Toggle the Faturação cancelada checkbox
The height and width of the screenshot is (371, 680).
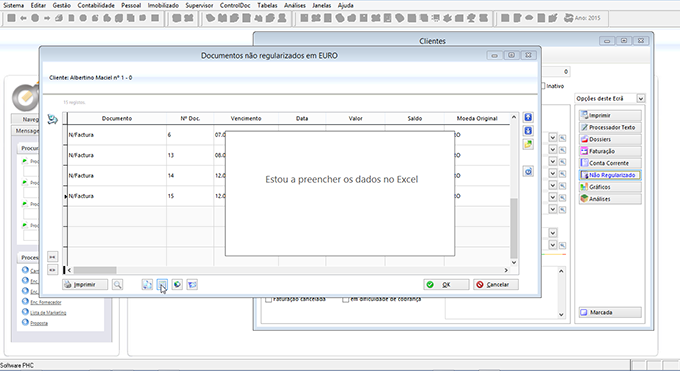268,299
